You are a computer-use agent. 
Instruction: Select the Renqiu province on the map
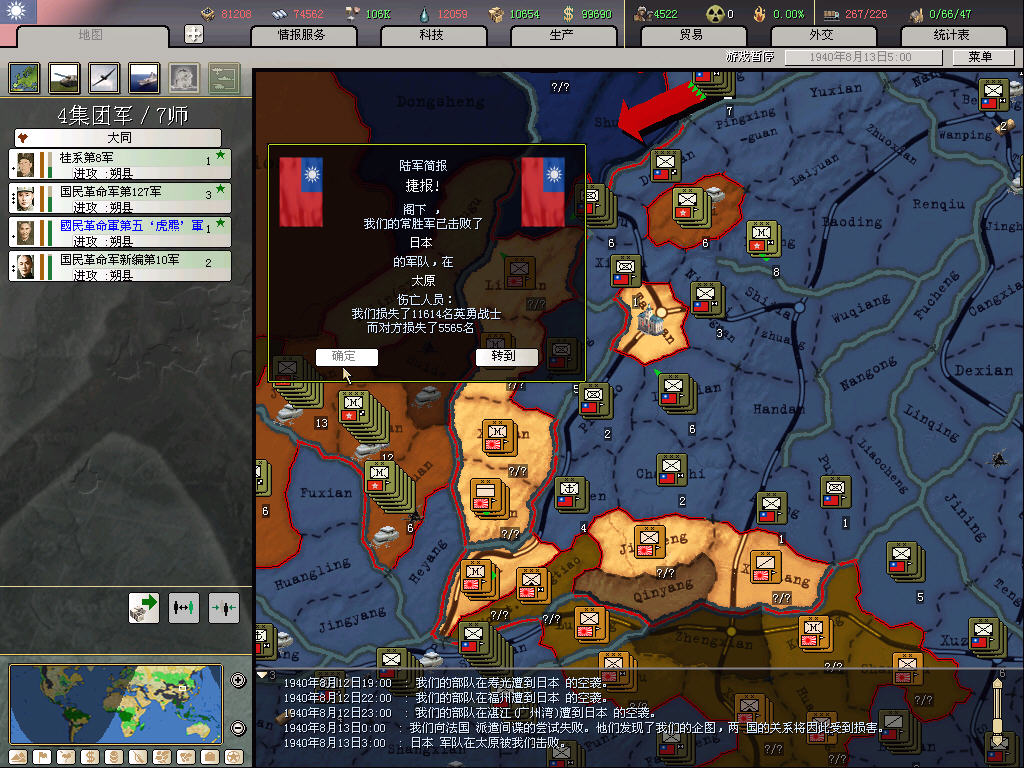click(938, 204)
